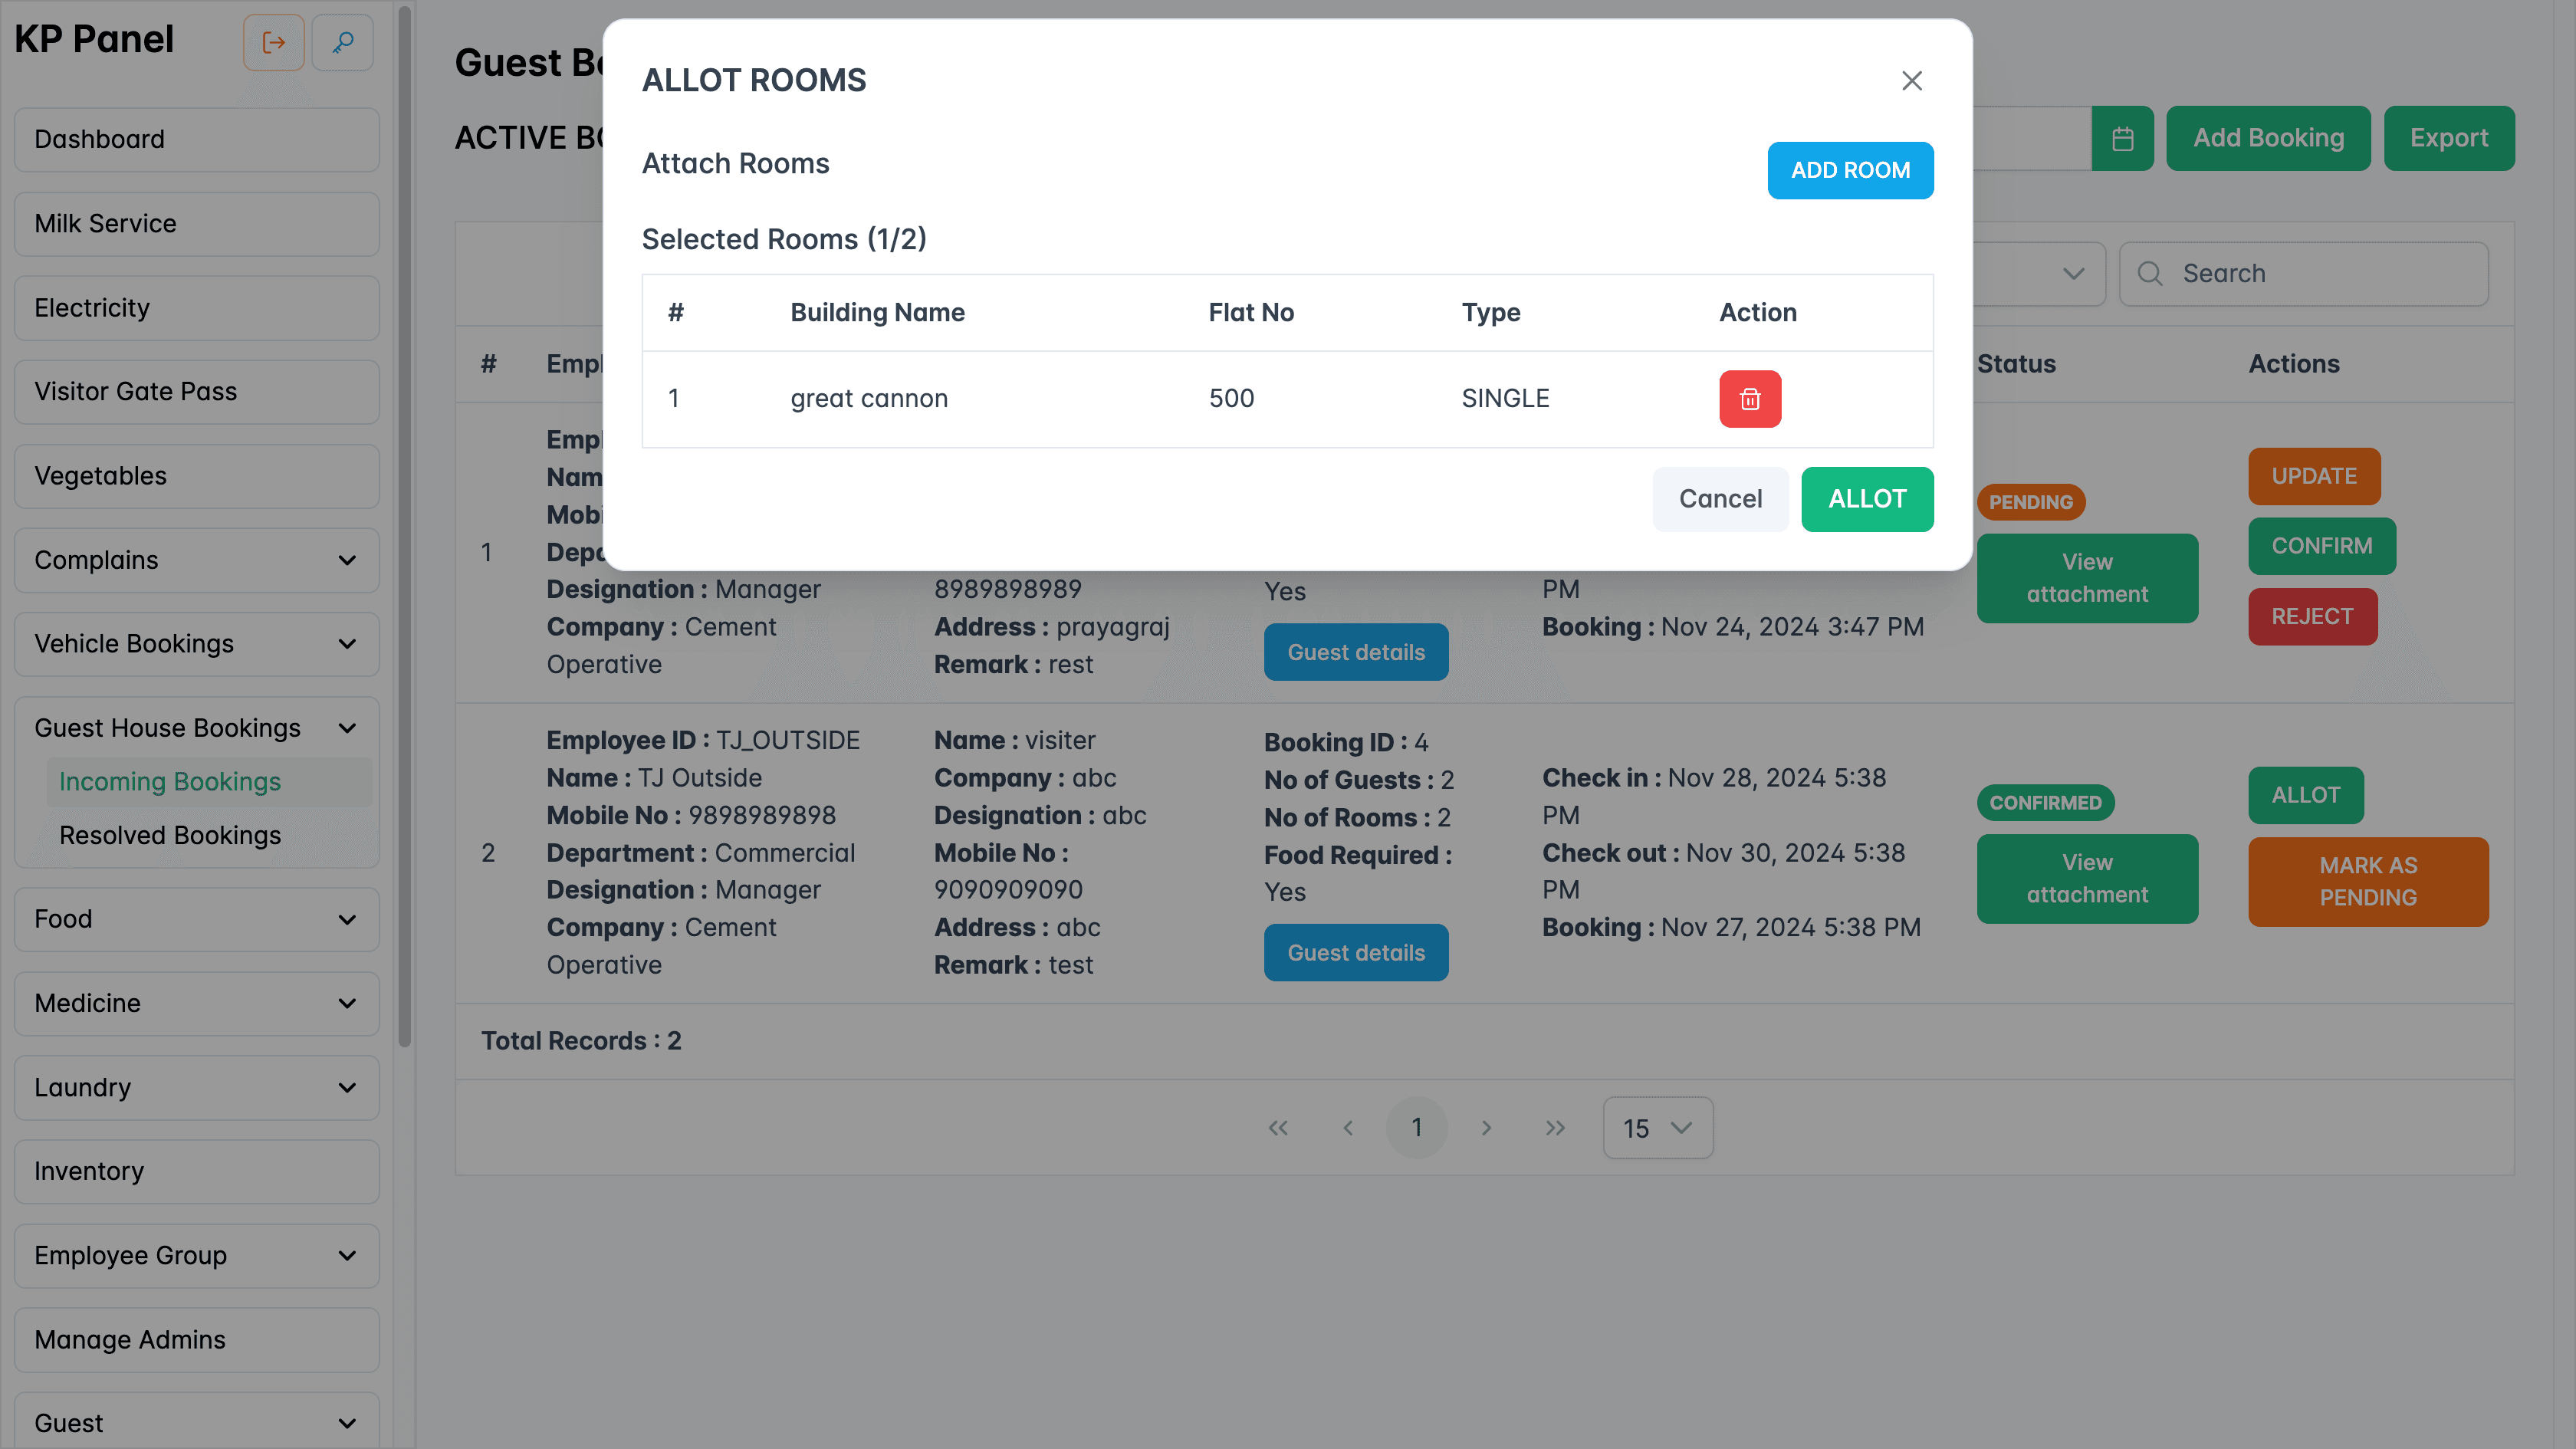Close the Allot Rooms dialog
The image size is (2576, 1449).
pos(1911,80)
